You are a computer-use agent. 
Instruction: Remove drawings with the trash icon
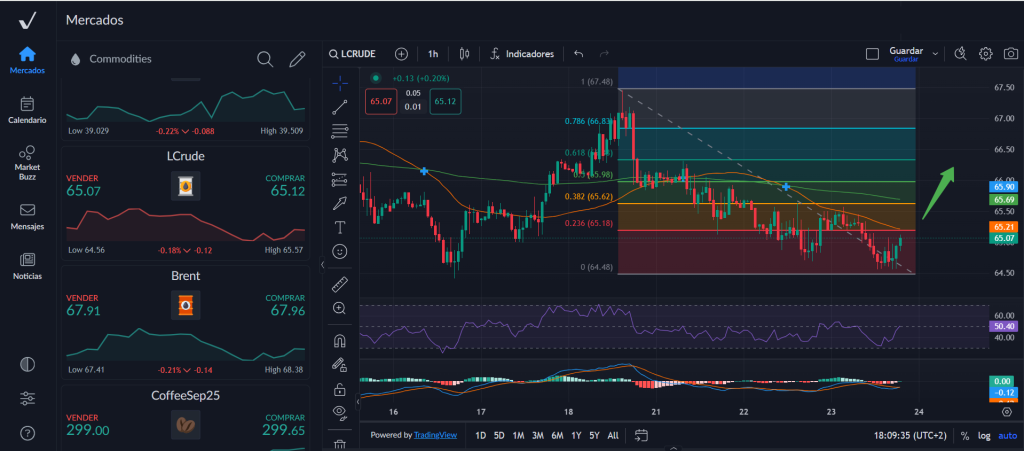pyautogui.click(x=340, y=444)
